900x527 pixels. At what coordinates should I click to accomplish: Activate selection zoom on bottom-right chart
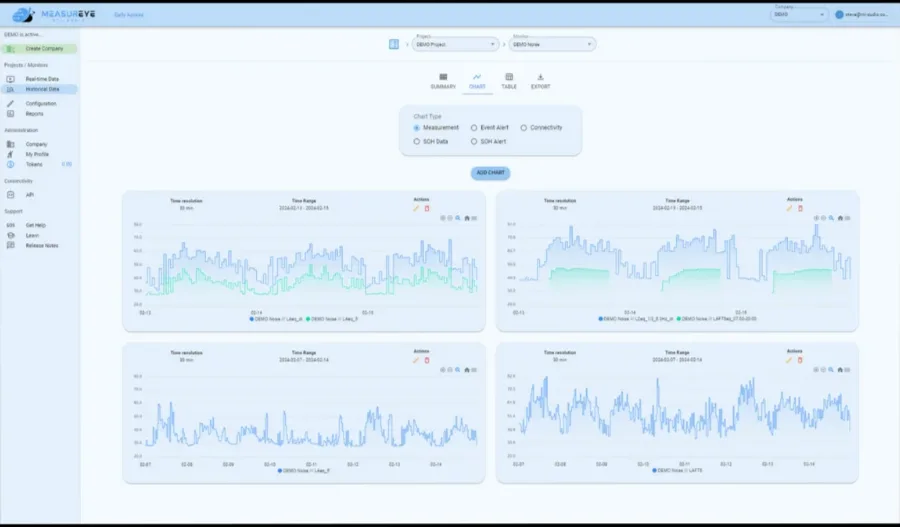pyautogui.click(x=831, y=370)
